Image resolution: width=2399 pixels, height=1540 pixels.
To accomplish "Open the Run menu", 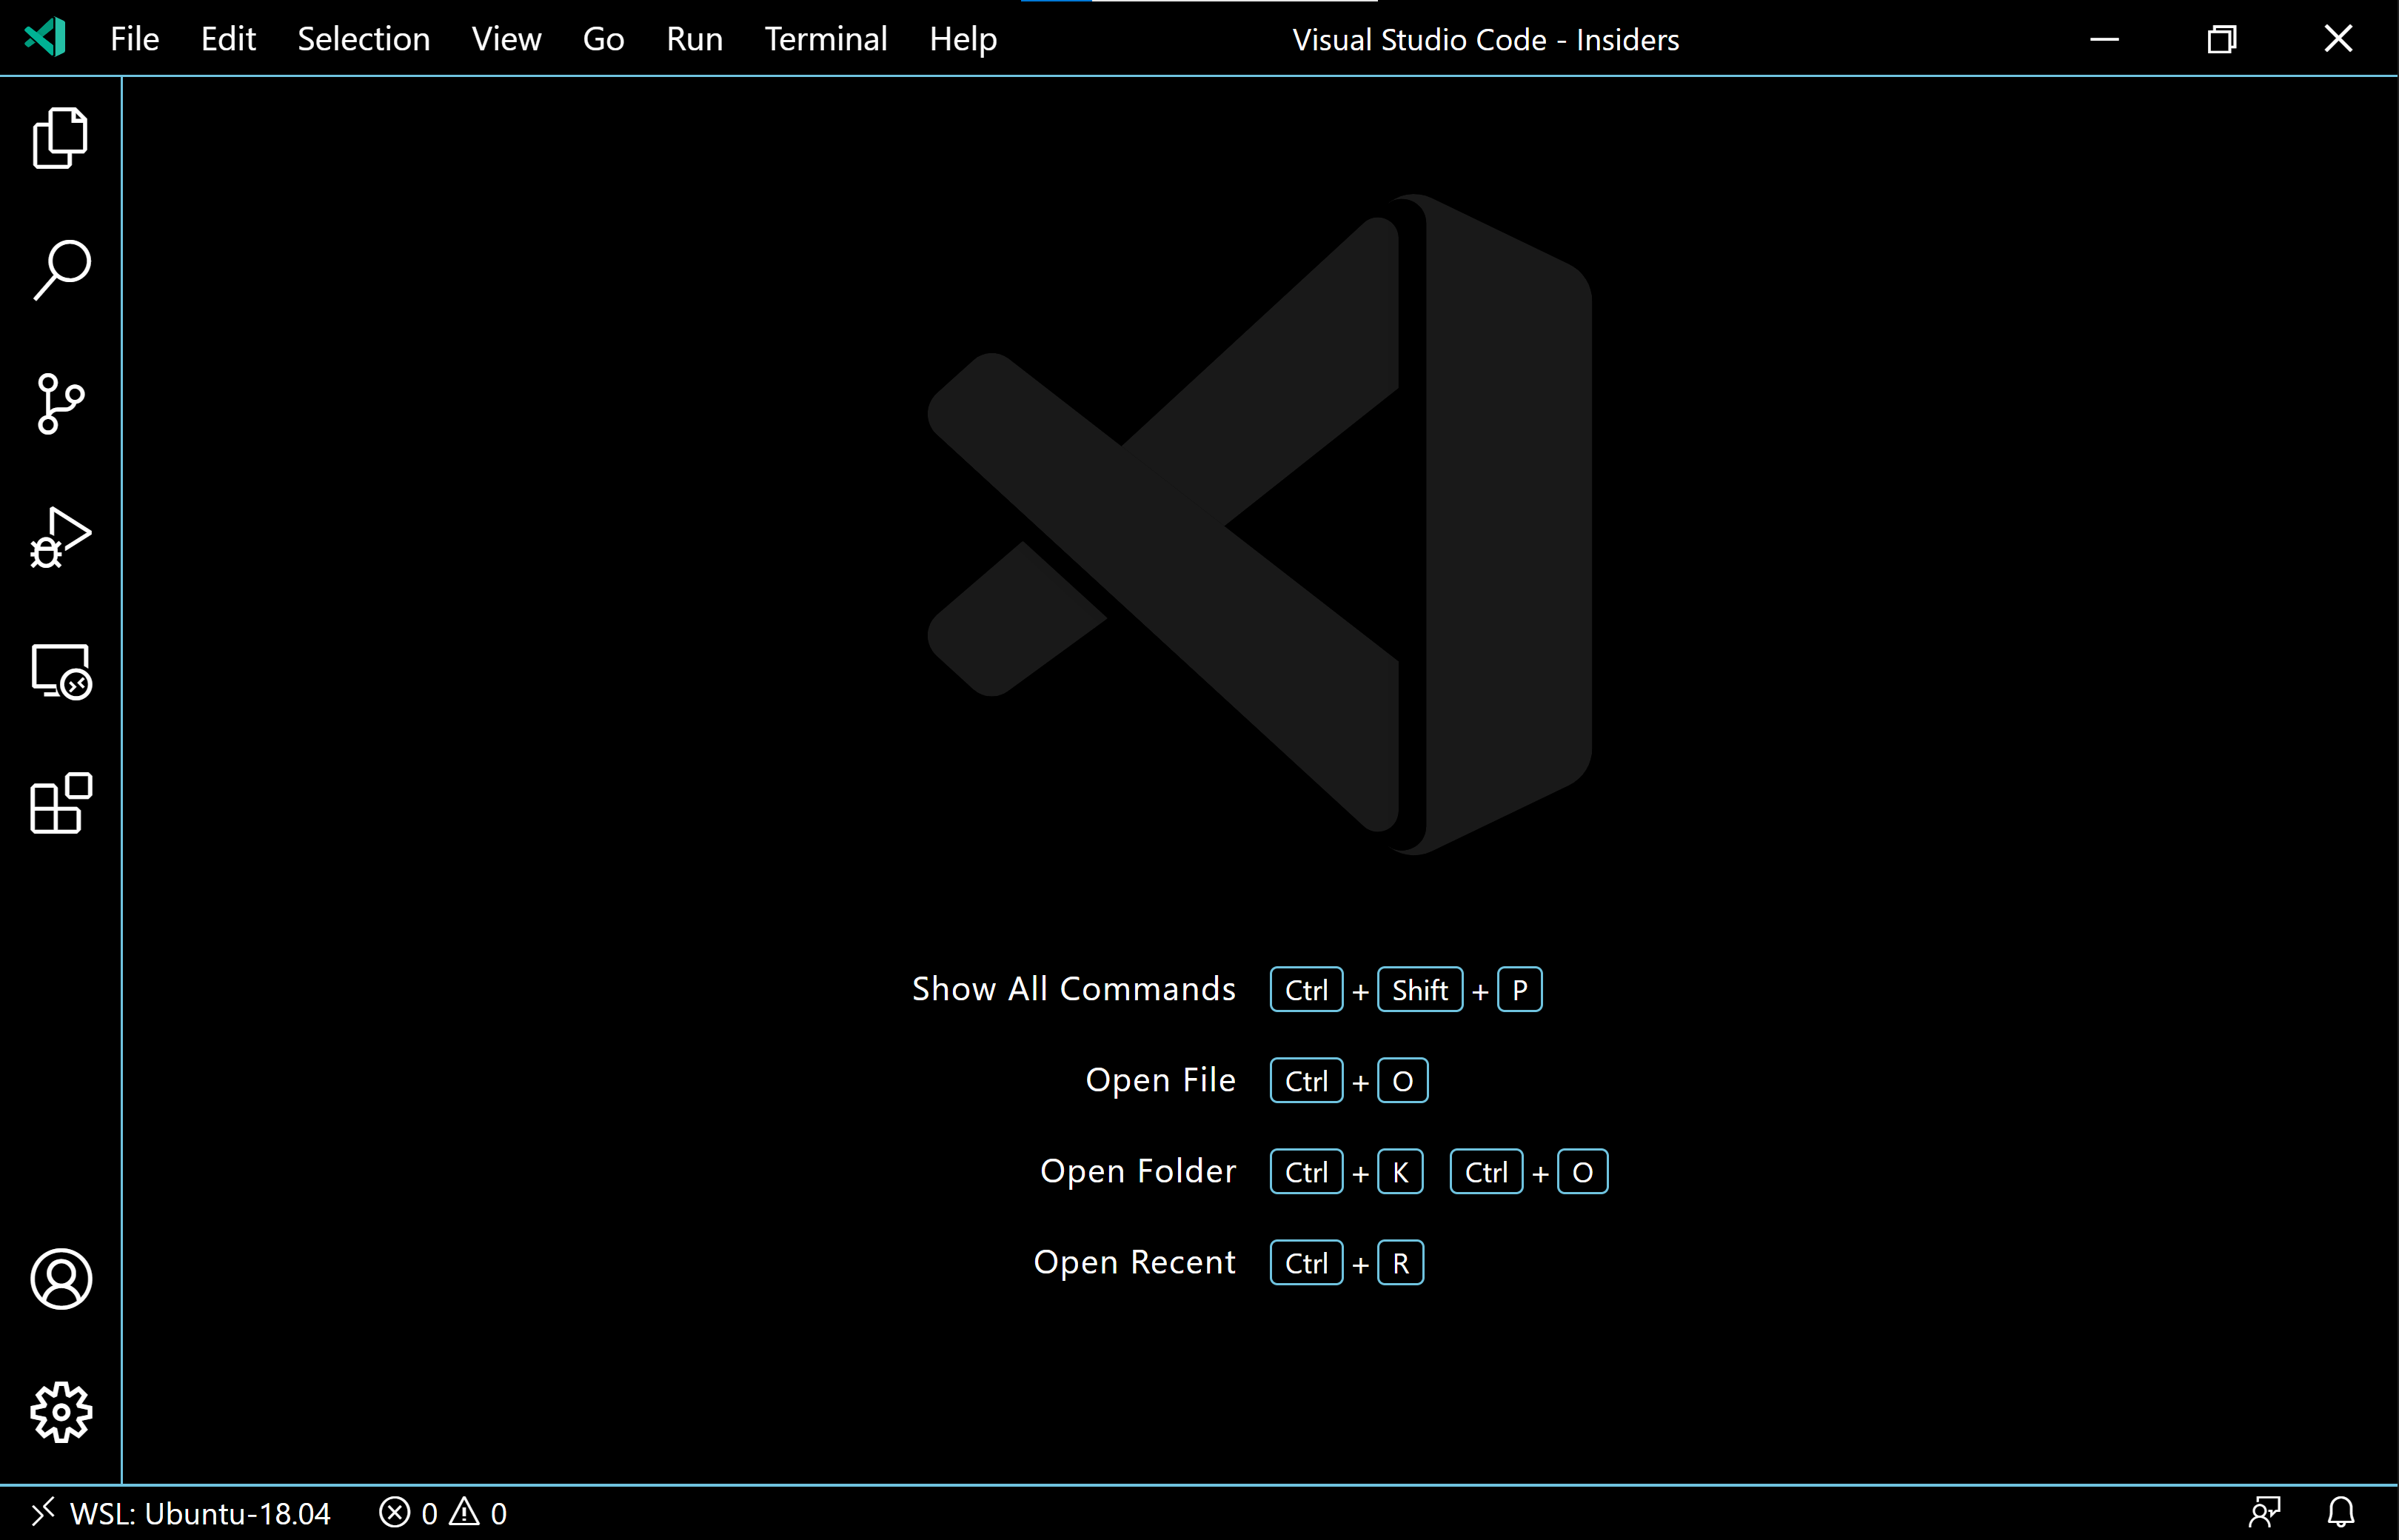I will 694,39.
